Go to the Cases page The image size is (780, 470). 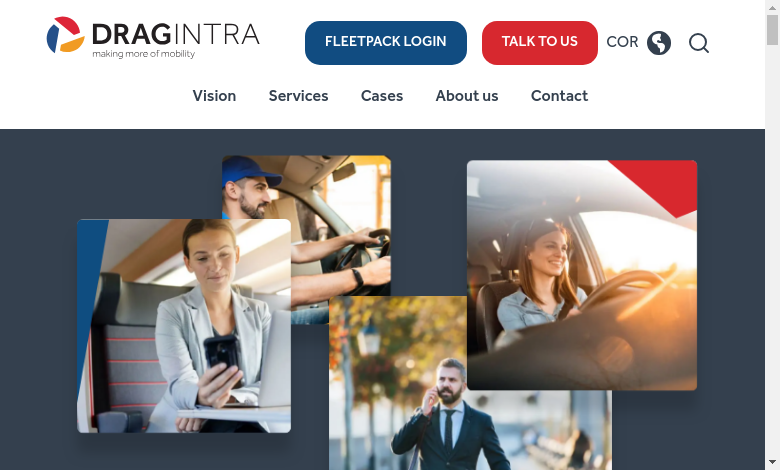click(382, 96)
